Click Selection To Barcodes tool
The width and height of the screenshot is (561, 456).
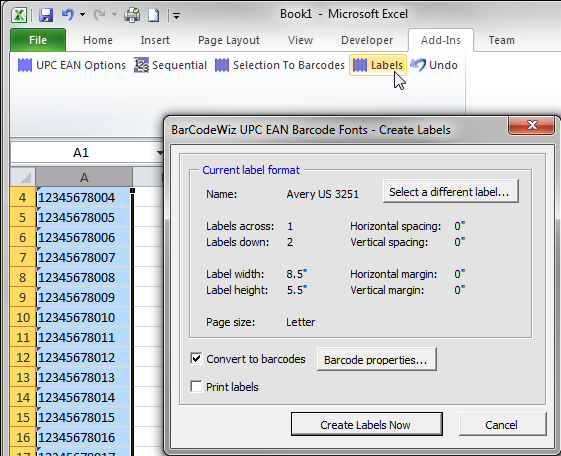279,65
